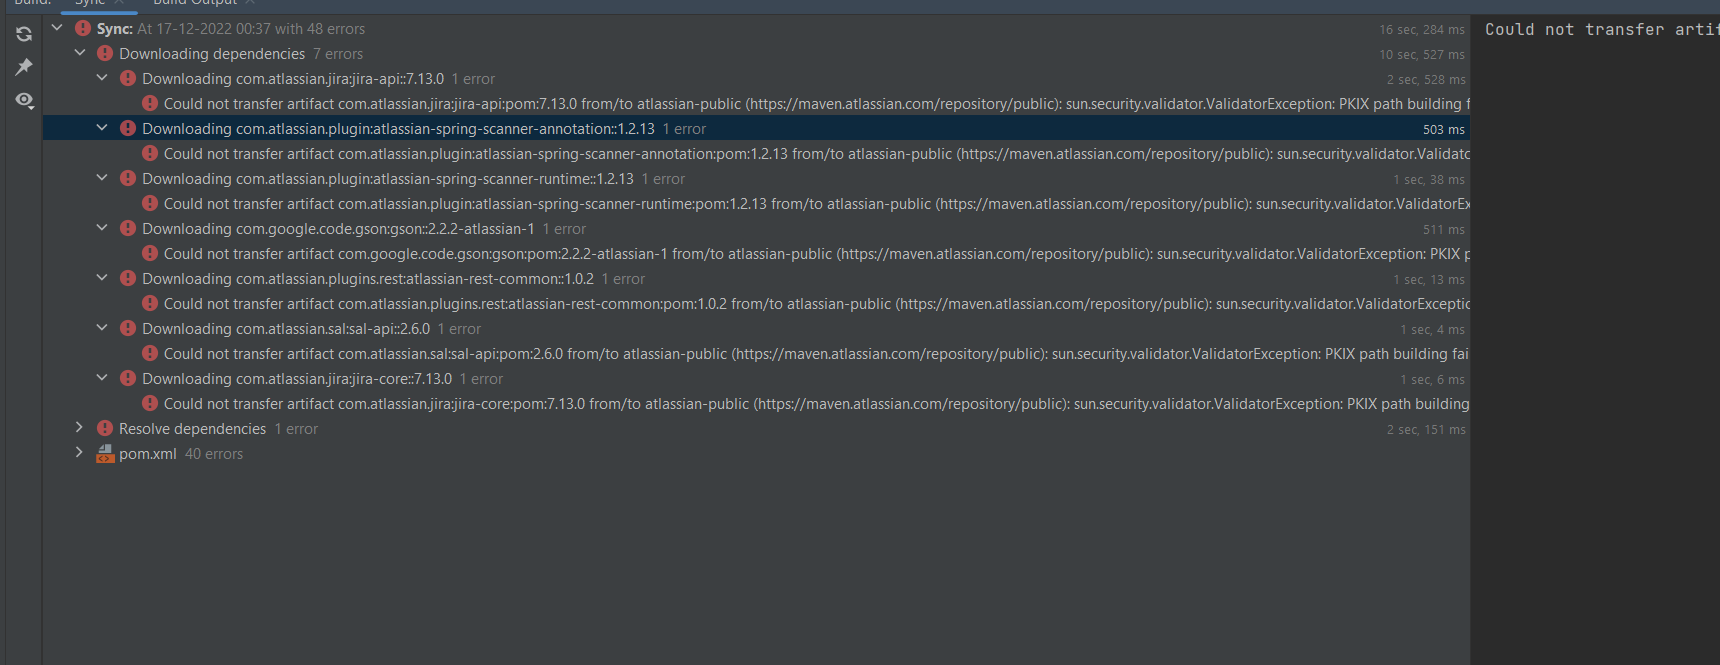Click the error icon next to spring-scanner-runtime download
Viewport: 1720px width, 665px height.
pos(128,179)
